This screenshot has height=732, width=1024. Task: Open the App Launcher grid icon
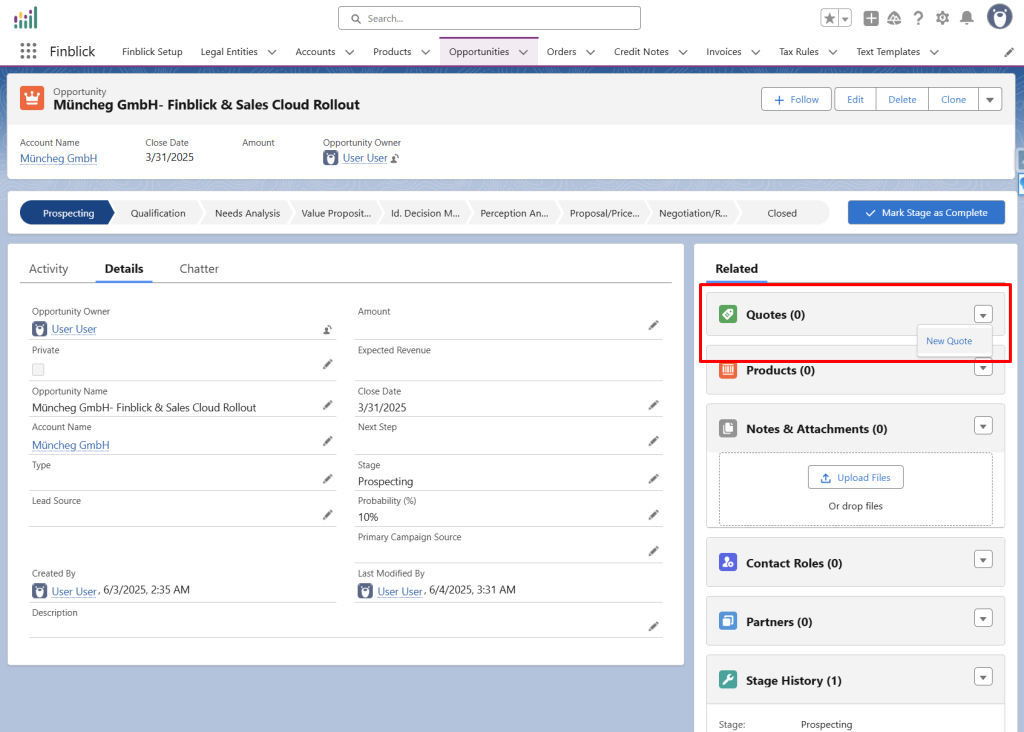click(x=28, y=52)
